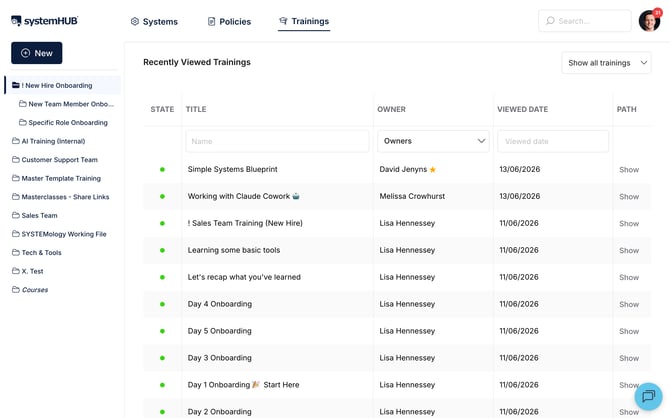Open Day 1 Onboarding Start Here training
Image resolution: width=670 pixels, height=418 pixels.
pos(244,385)
